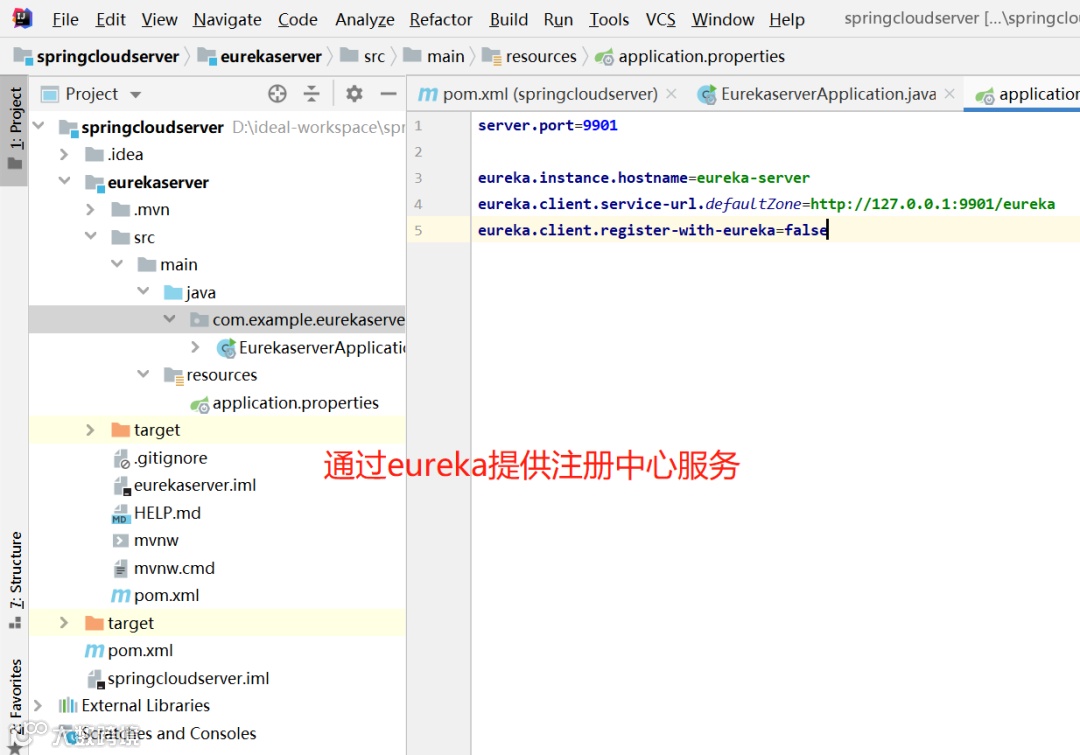This screenshot has width=1080, height=755.
Task: Click server.port=9901 line in editor
Action: pyautogui.click(x=548, y=125)
